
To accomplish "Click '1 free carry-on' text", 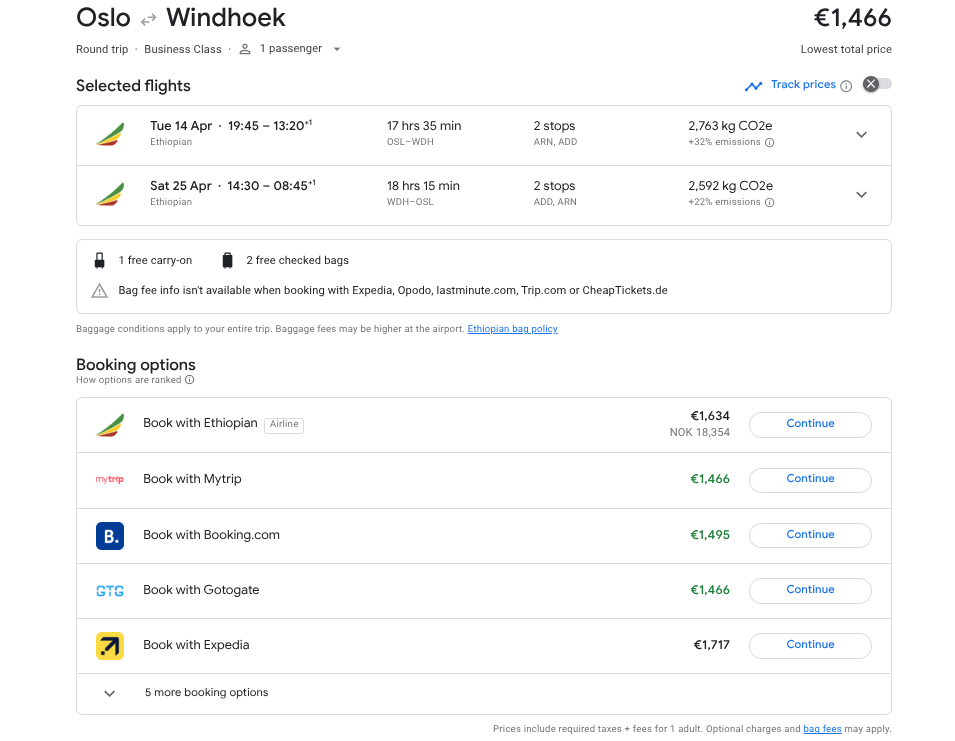I will coord(155,261).
